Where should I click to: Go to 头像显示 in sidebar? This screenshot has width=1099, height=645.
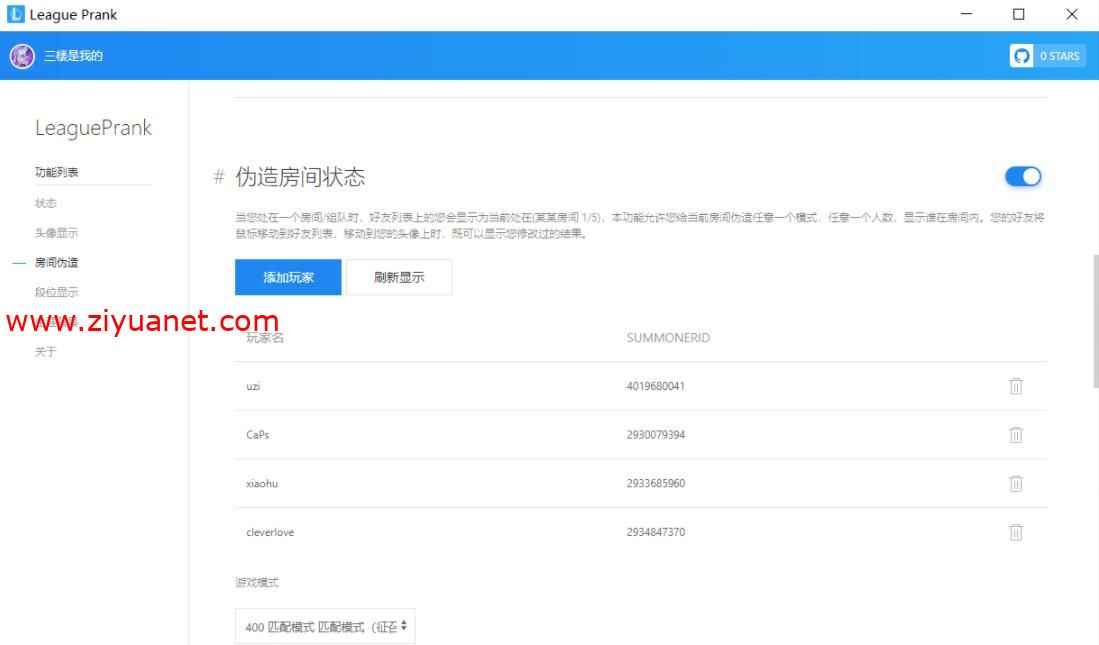point(57,233)
